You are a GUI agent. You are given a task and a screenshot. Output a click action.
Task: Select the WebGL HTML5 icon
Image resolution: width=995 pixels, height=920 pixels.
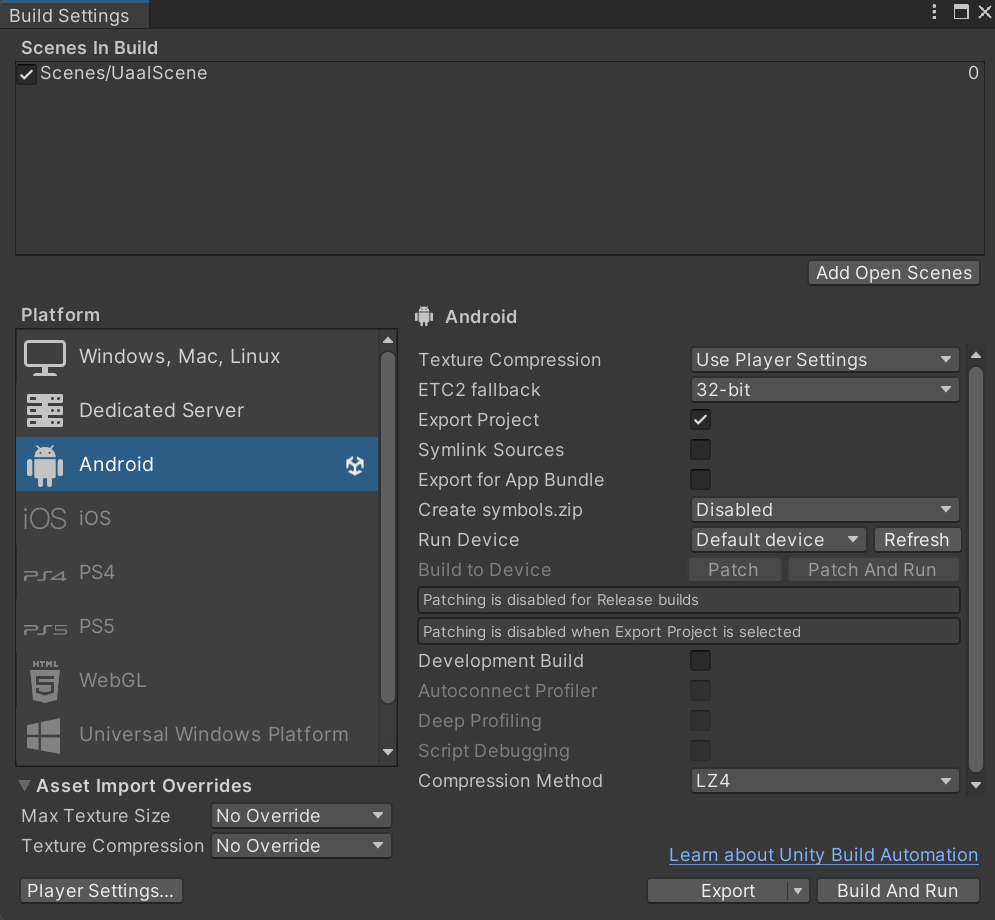44,681
